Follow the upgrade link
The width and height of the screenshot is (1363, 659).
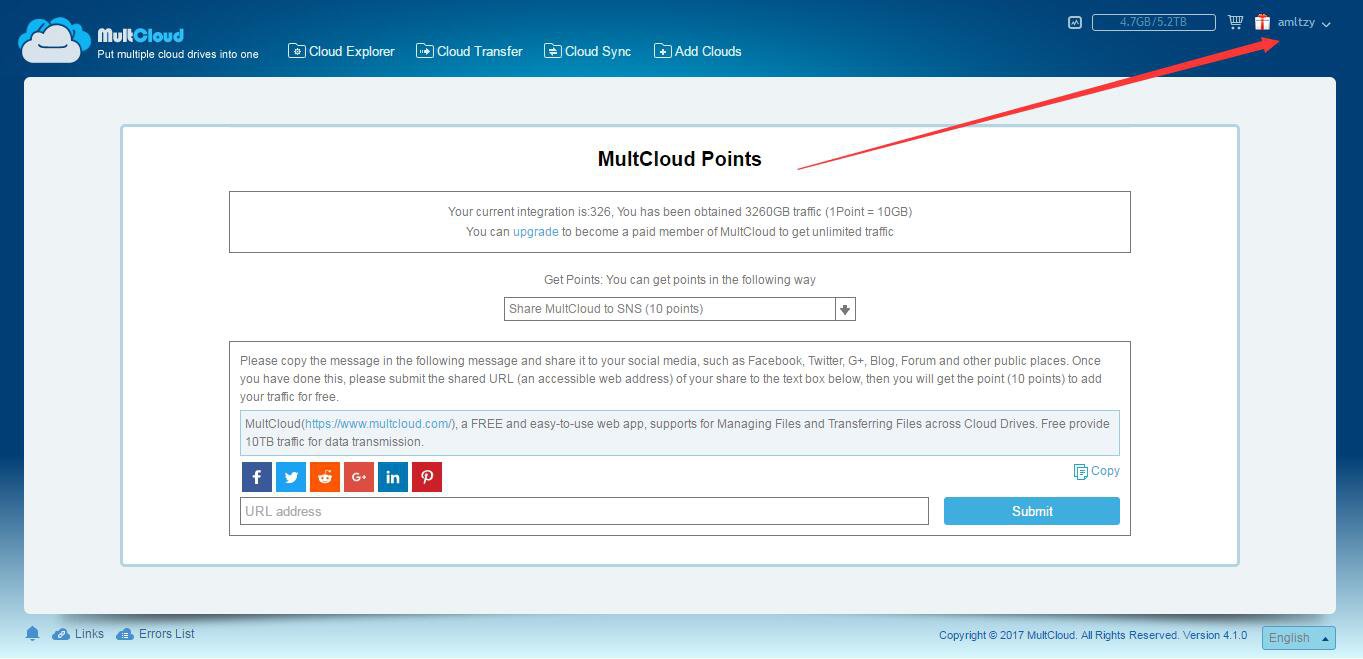click(536, 231)
